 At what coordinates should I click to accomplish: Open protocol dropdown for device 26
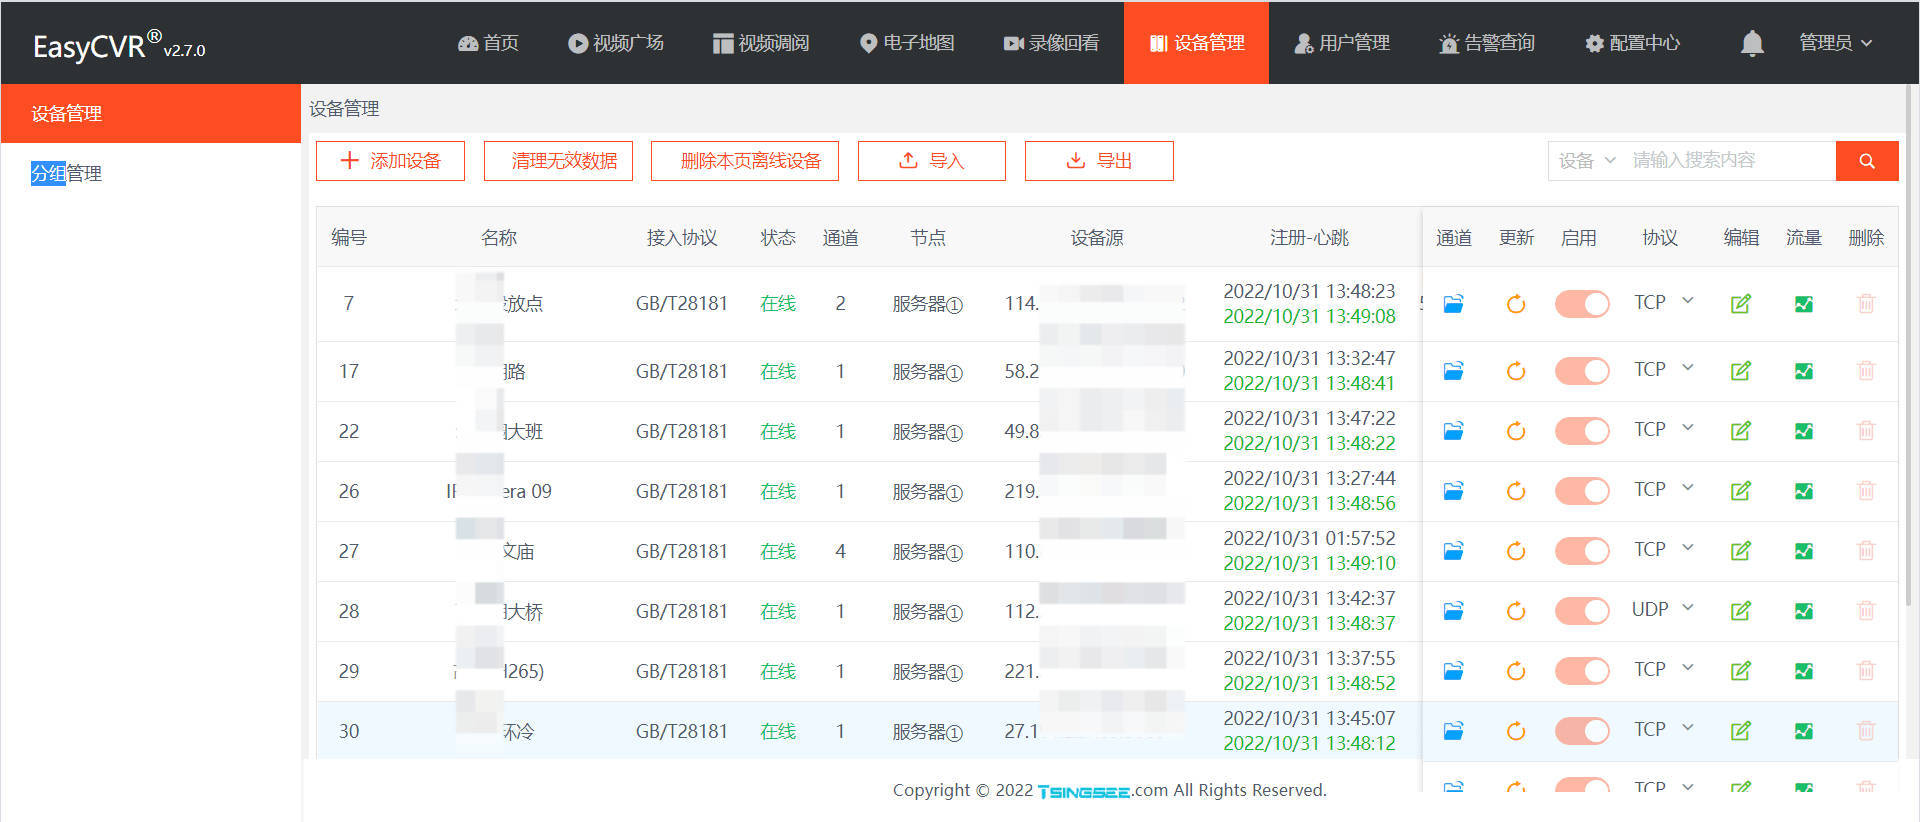click(x=1663, y=490)
